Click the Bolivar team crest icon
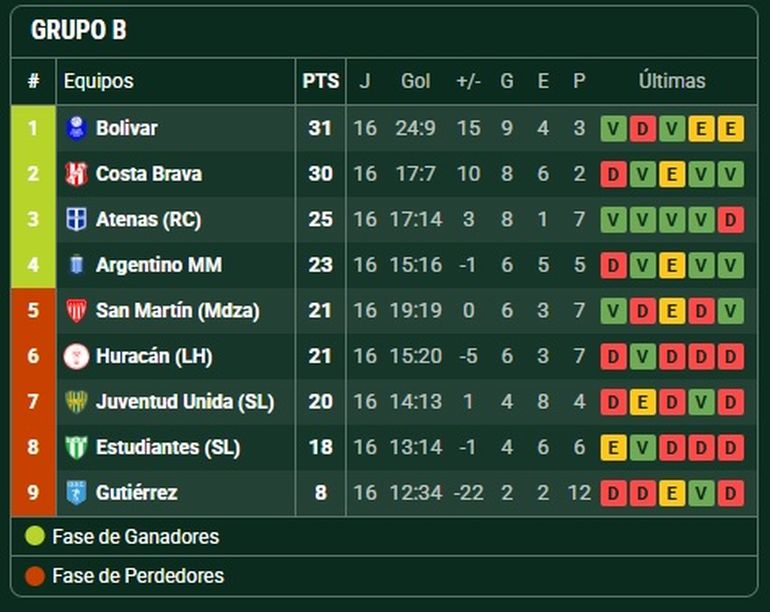The height and width of the screenshot is (612, 770). click(76, 128)
